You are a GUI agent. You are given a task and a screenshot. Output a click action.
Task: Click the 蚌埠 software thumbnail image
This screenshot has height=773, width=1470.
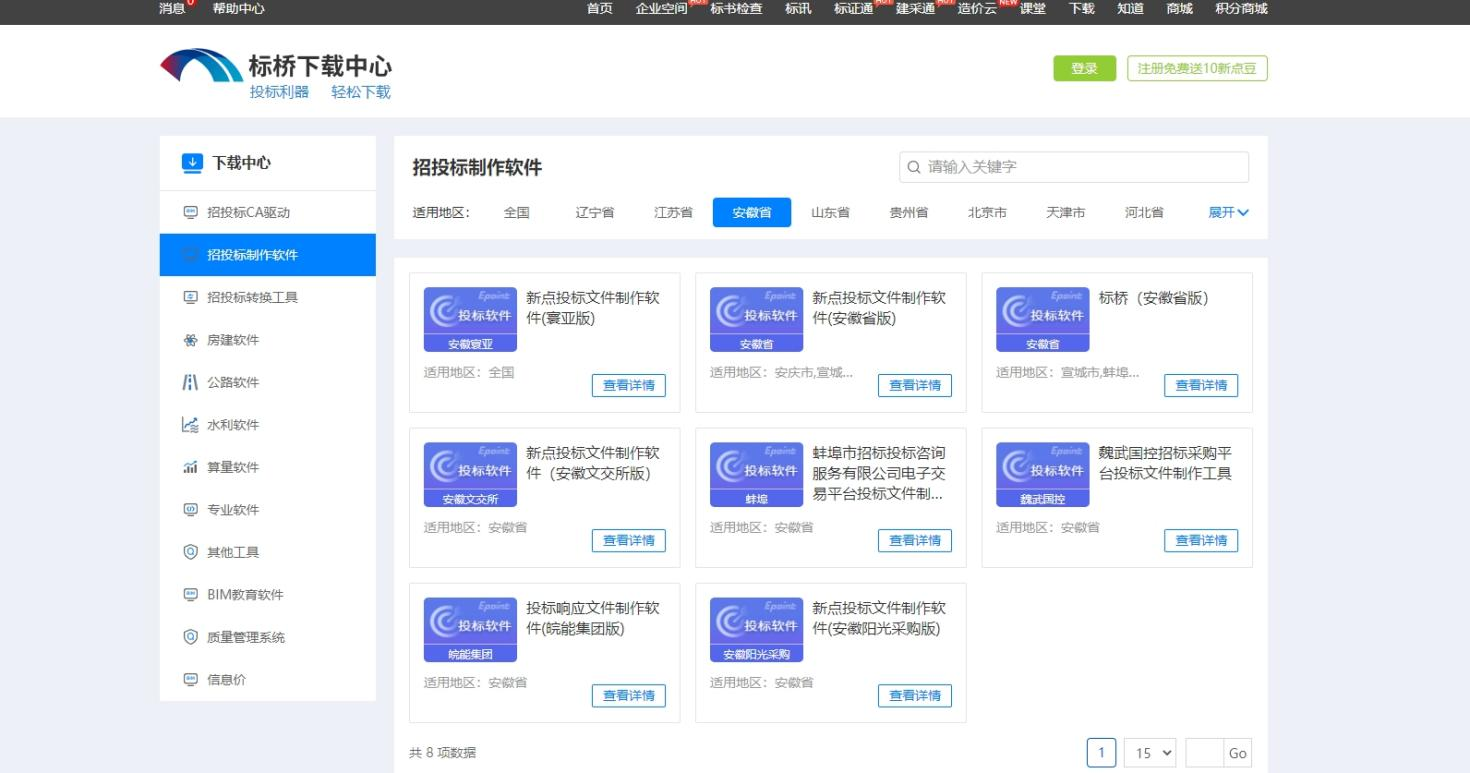[x=756, y=475]
